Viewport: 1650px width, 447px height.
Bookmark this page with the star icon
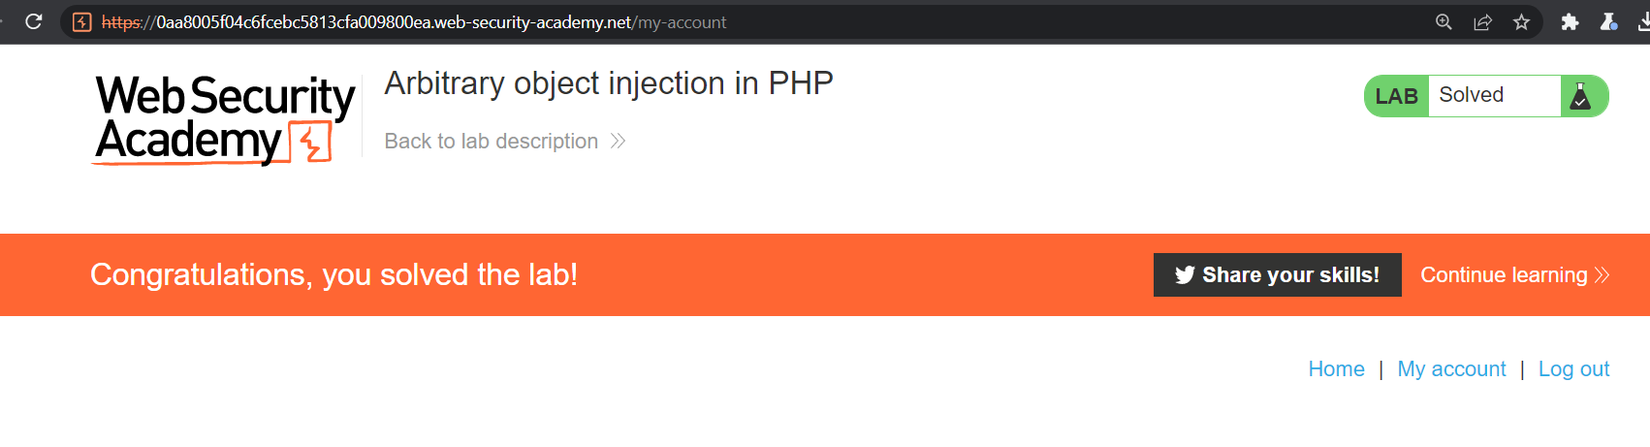1521,22
